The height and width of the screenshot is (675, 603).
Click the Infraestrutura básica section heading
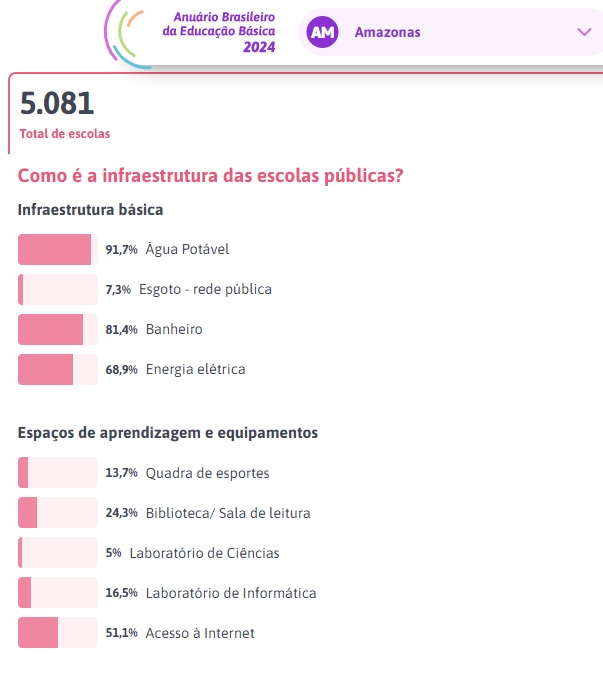coord(91,210)
